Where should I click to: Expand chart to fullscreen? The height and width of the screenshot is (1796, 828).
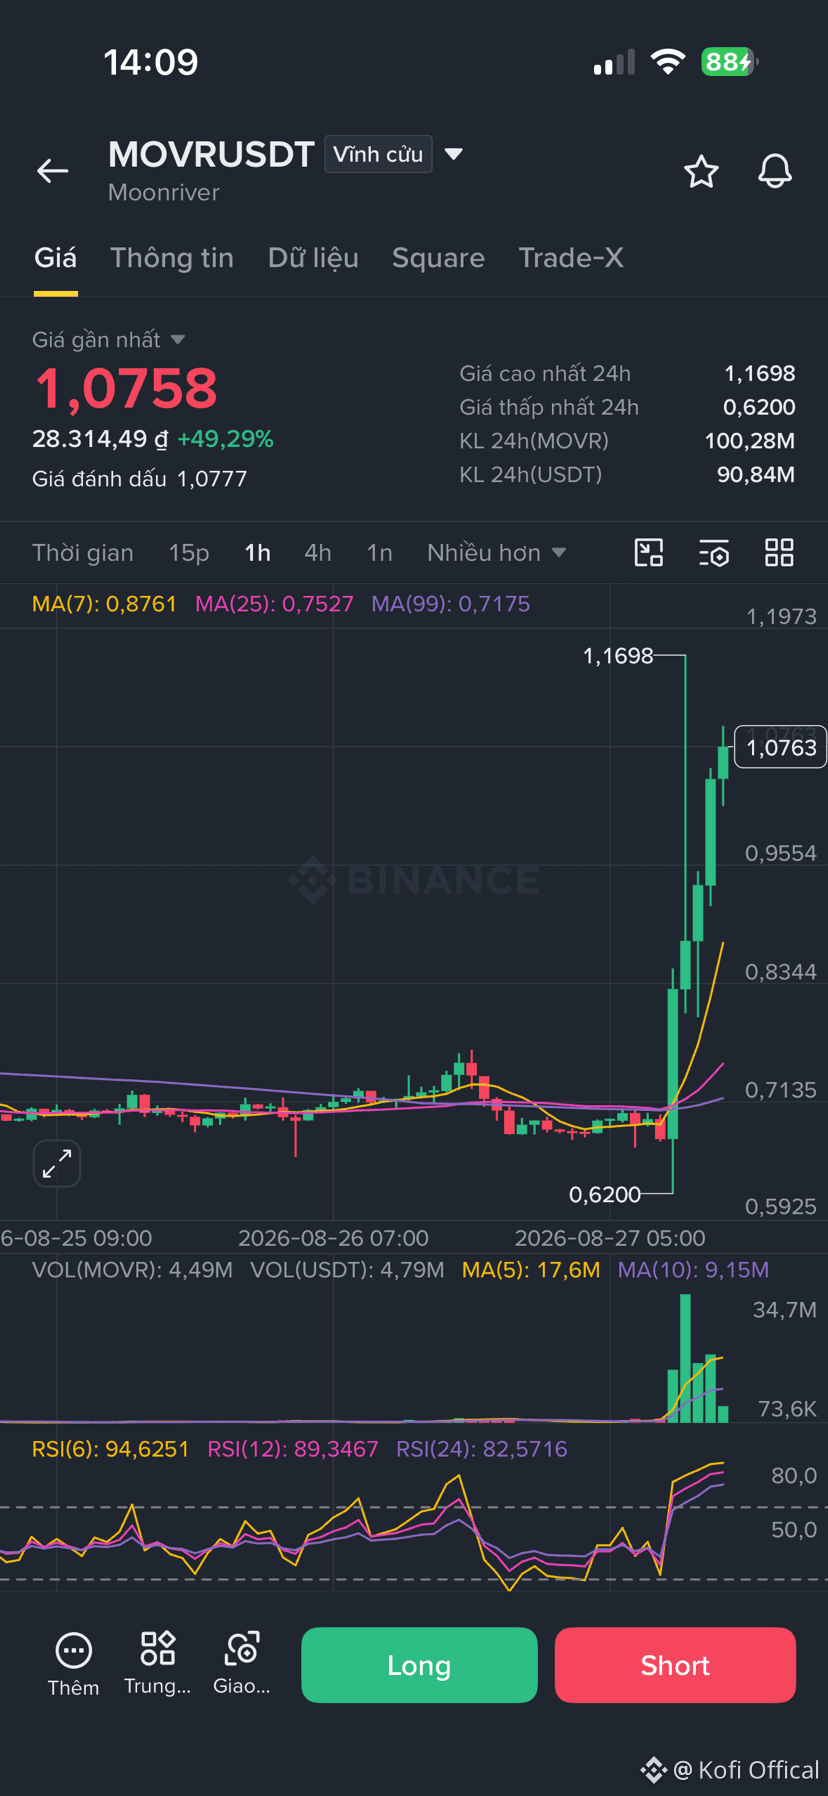(57, 1163)
